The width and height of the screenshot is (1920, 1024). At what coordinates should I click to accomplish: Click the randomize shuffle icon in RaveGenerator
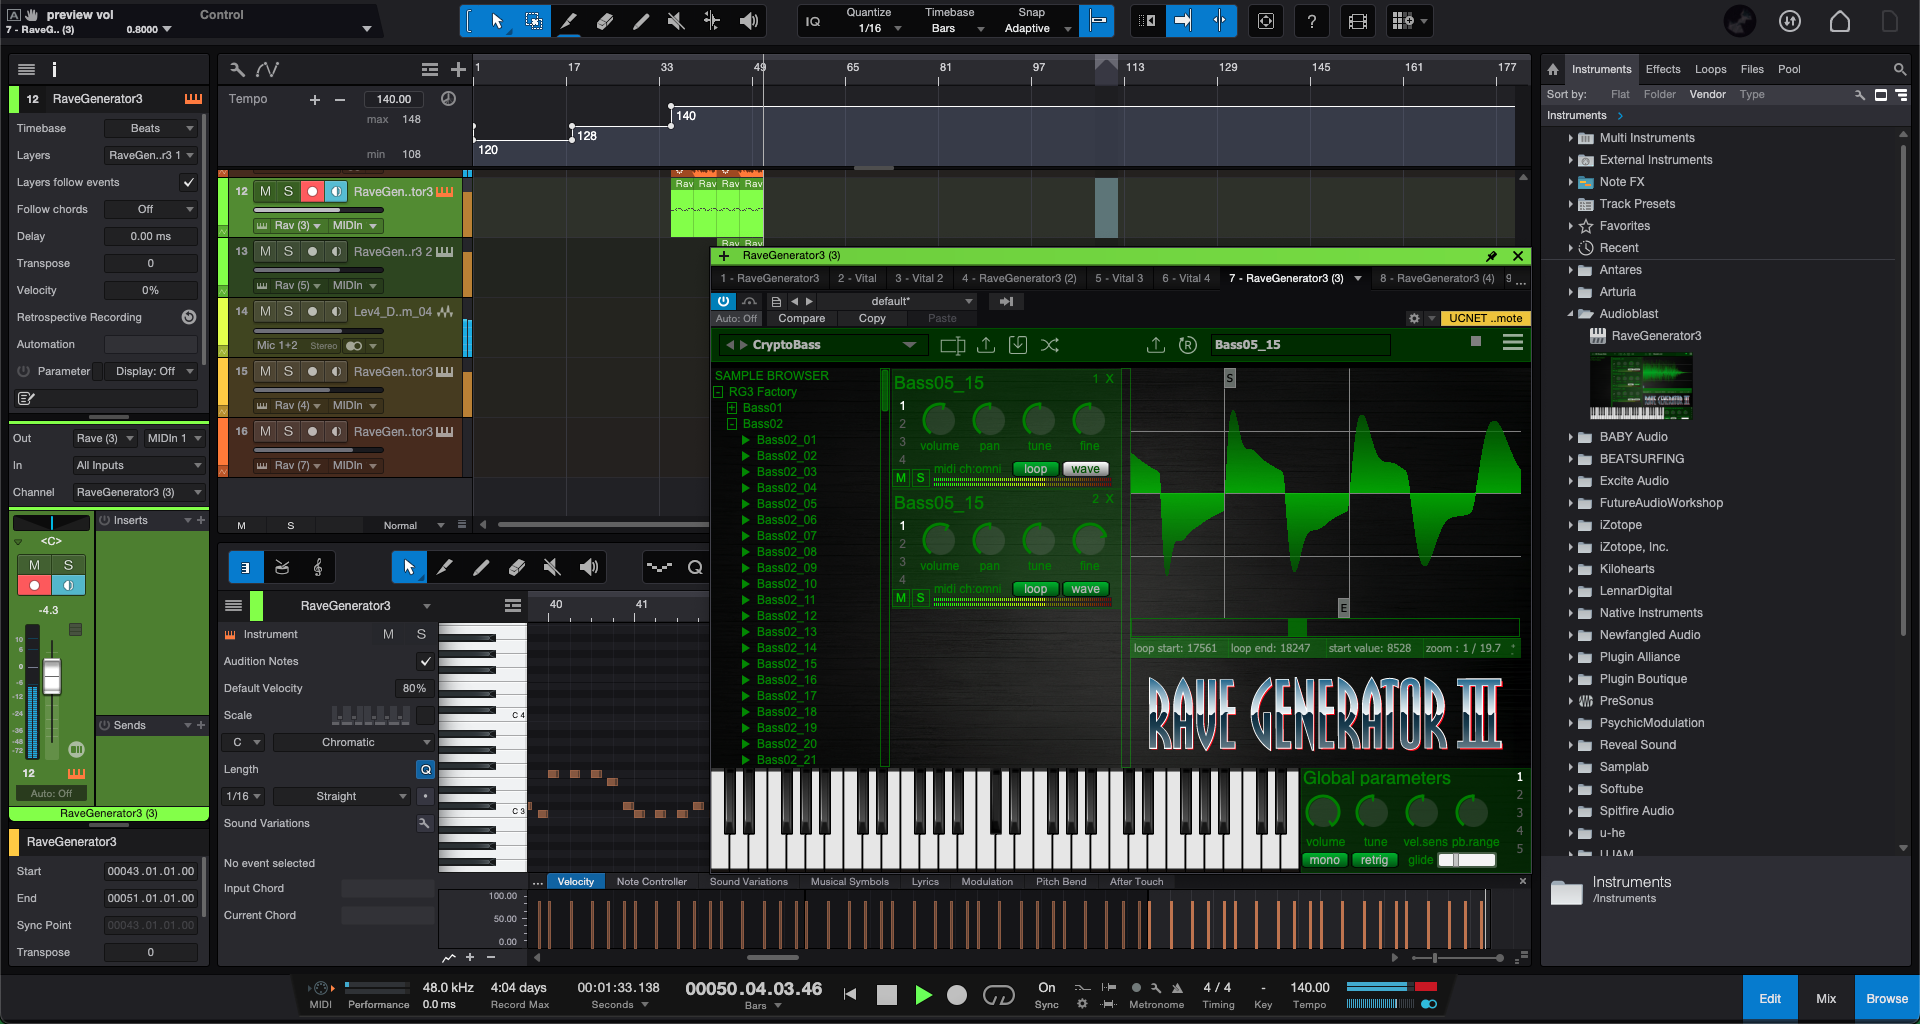1050,345
